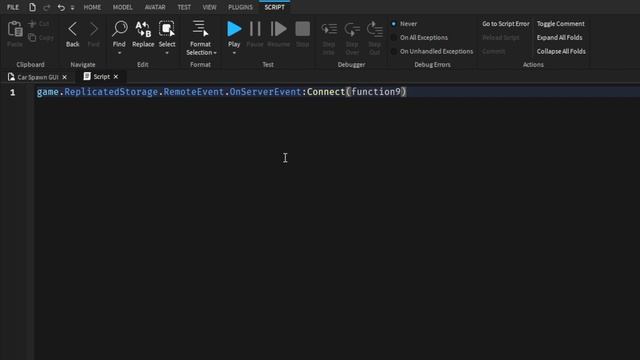Switch to the SCRIPT ribbon tab
The image size is (640, 360).
(x=274, y=7)
